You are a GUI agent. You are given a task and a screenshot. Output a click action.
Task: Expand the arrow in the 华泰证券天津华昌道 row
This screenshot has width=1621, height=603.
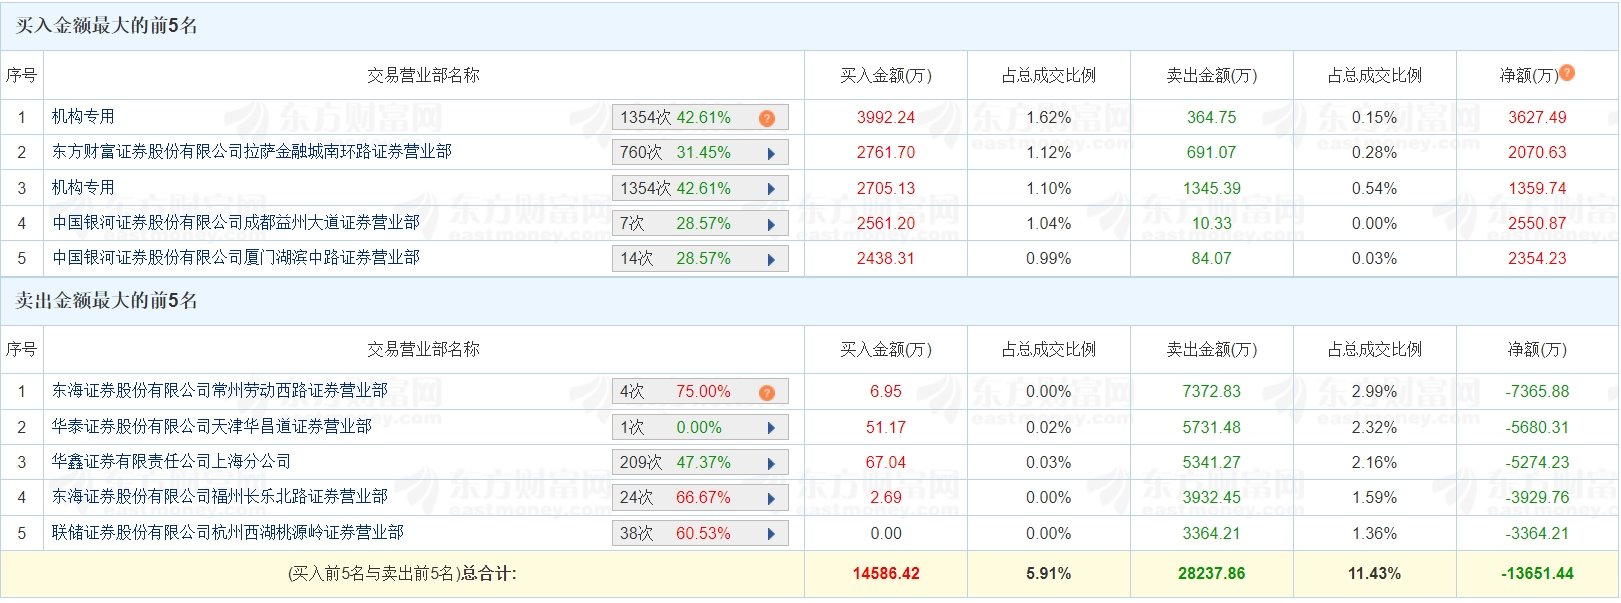coord(771,428)
